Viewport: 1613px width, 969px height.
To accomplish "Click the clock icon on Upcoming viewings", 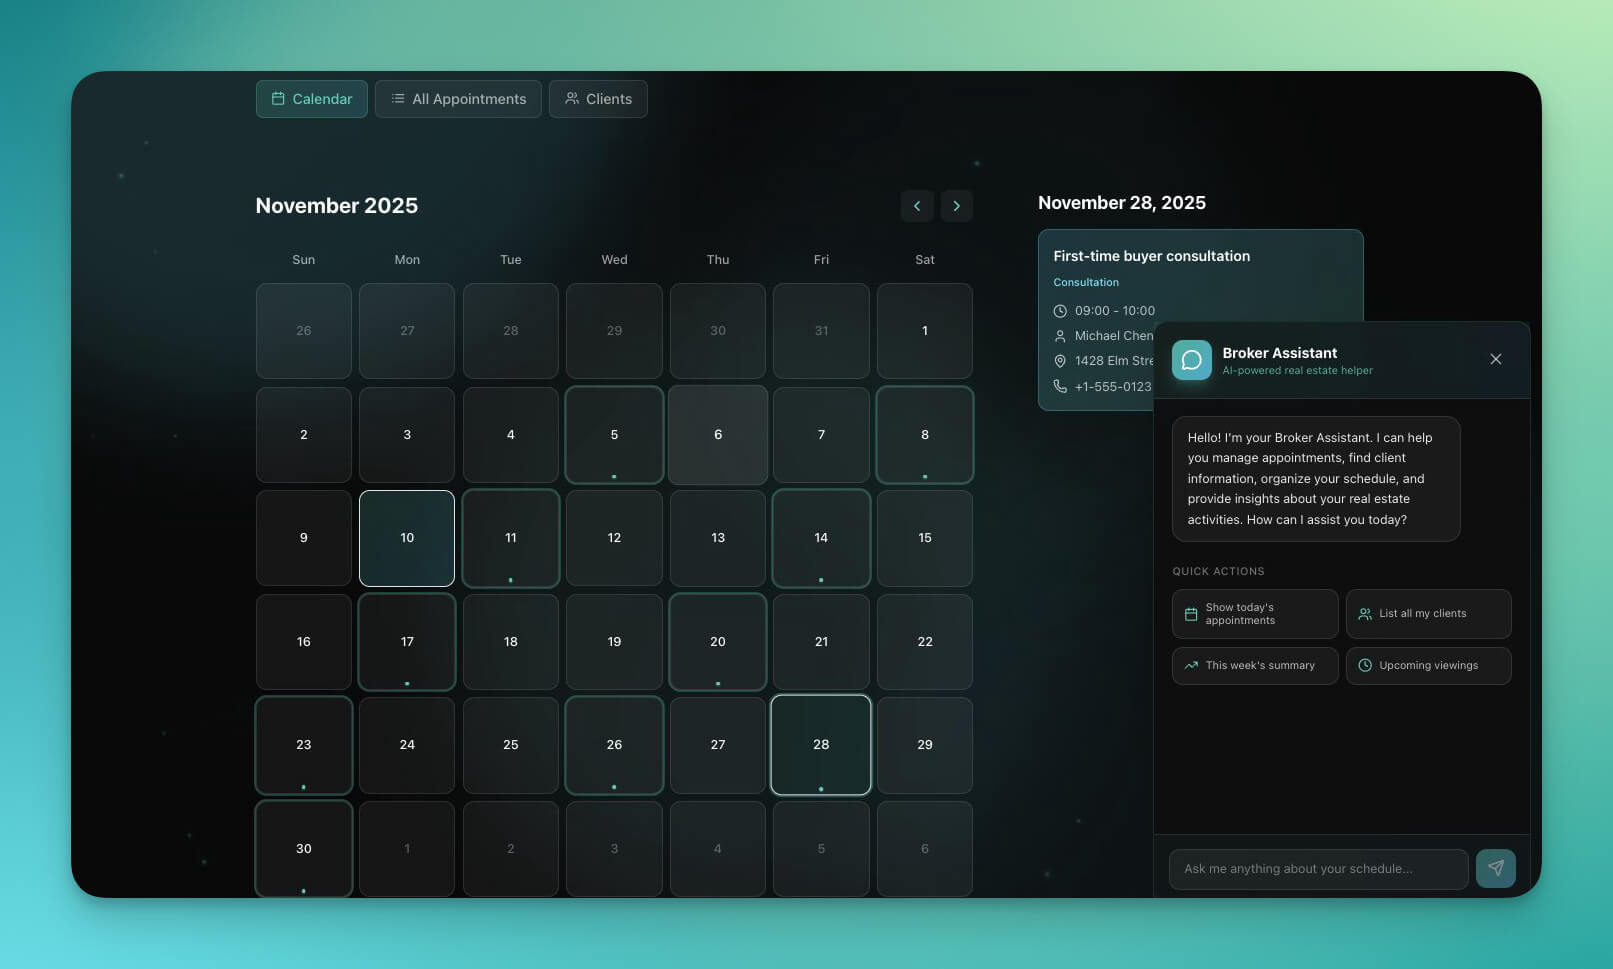I will [1364, 665].
